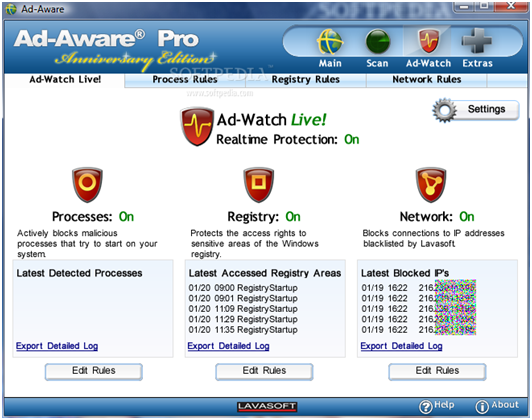Screen dimensions: 532x420
Task: Click the large Ad-Watch Live! shield logo
Action: coord(197,127)
